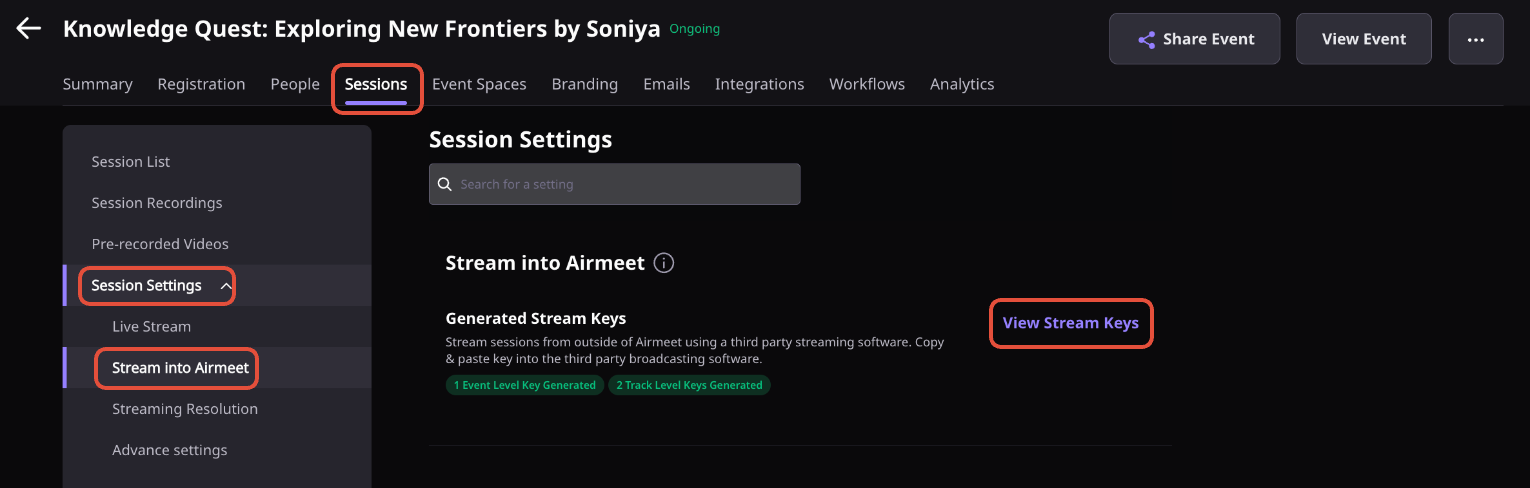Click the info icon beside Stream into Airmeet
The height and width of the screenshot is (488, 1530).
click(x=664, y=263)
